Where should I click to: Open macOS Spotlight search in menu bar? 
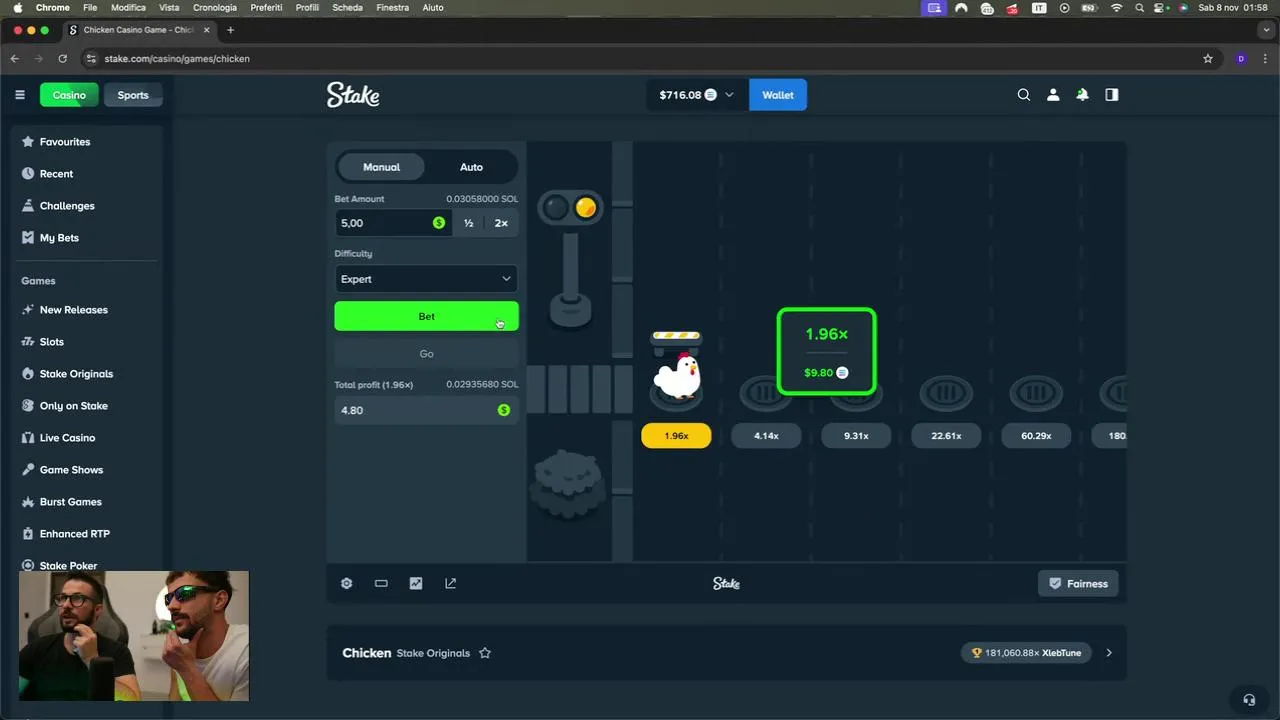[x=1140, y=7]
